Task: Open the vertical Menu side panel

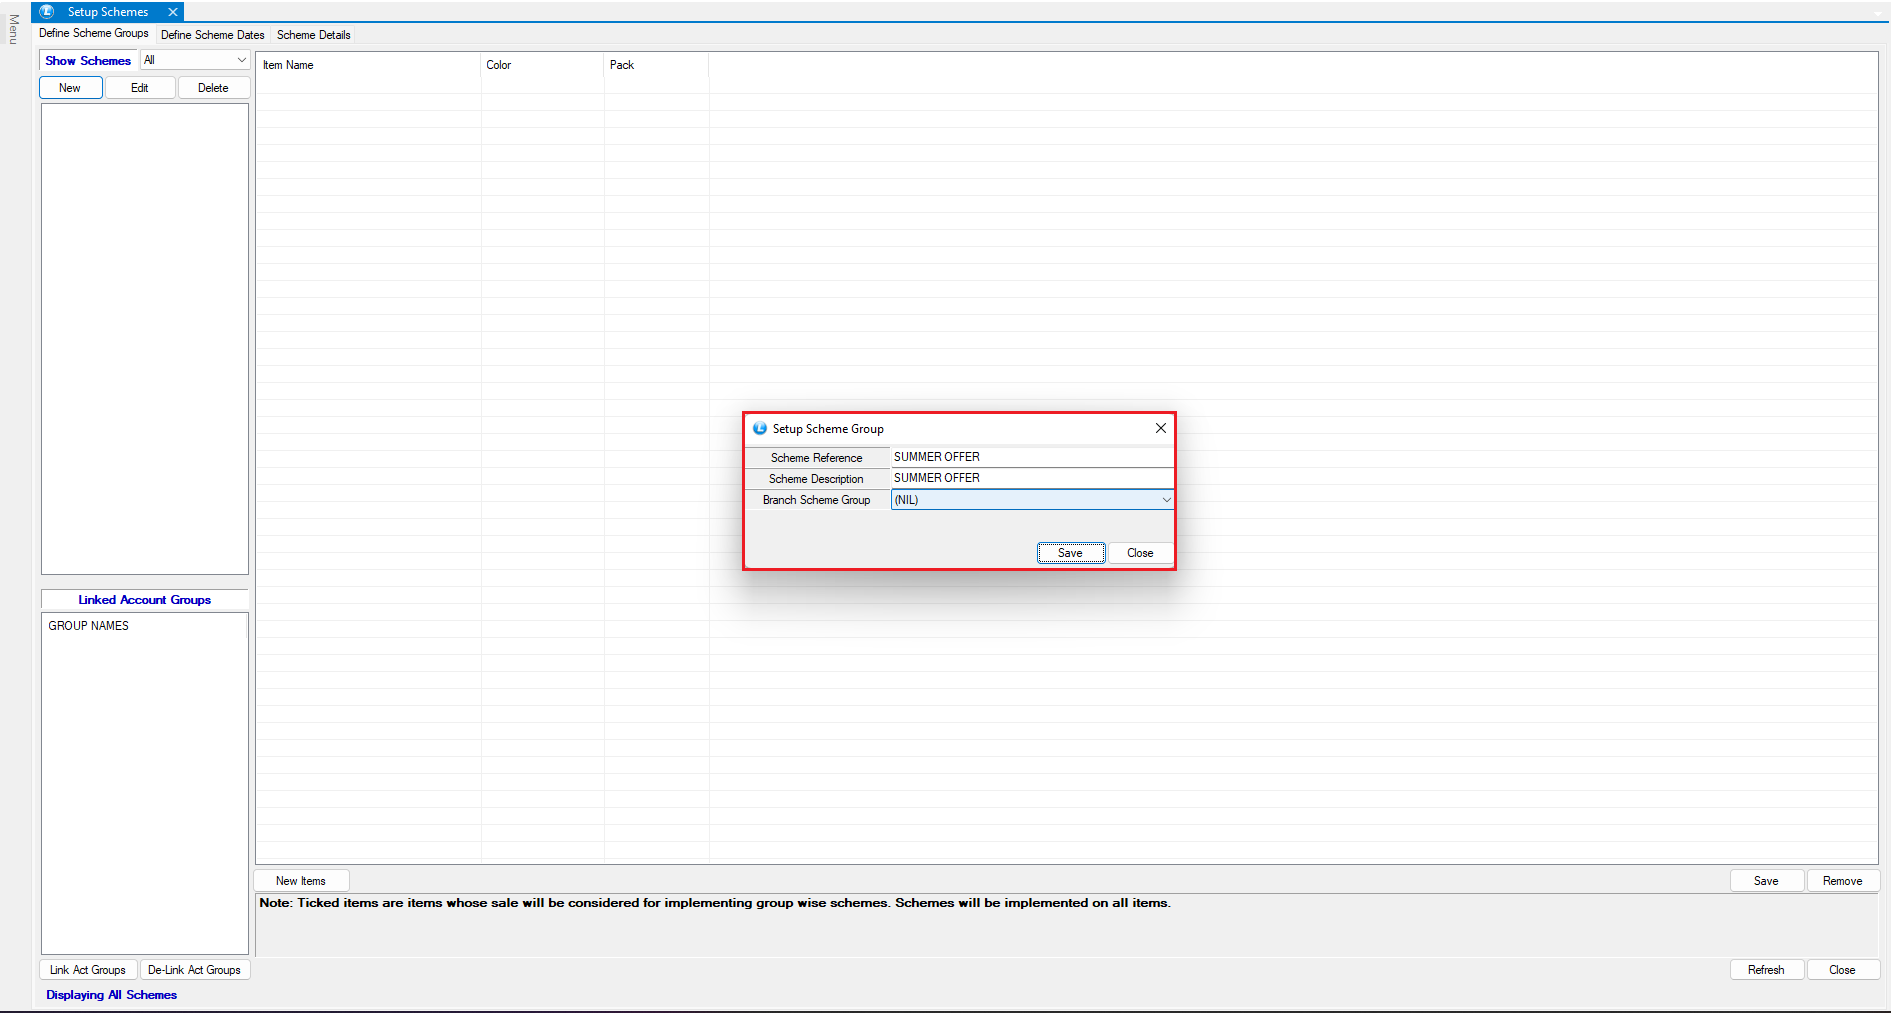Action: [x=14, y=30]
